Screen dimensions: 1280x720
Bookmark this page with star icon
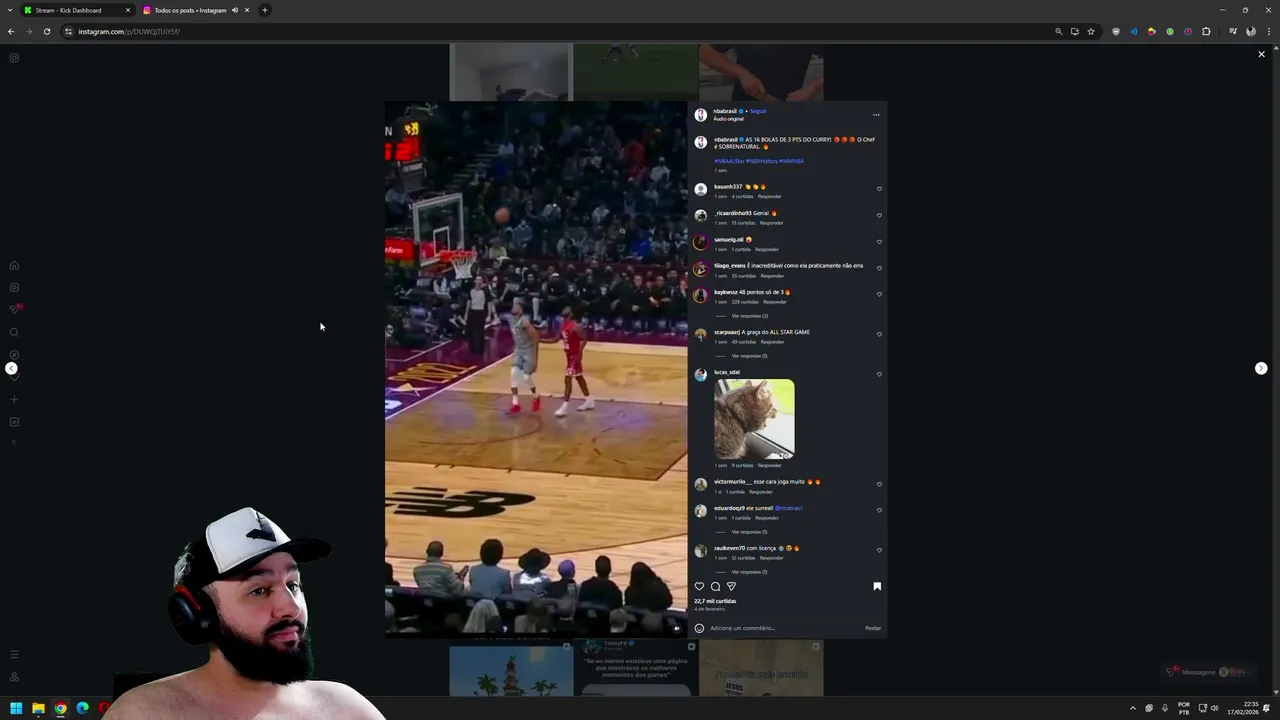pyautogui.click(x=1091, y=31)
